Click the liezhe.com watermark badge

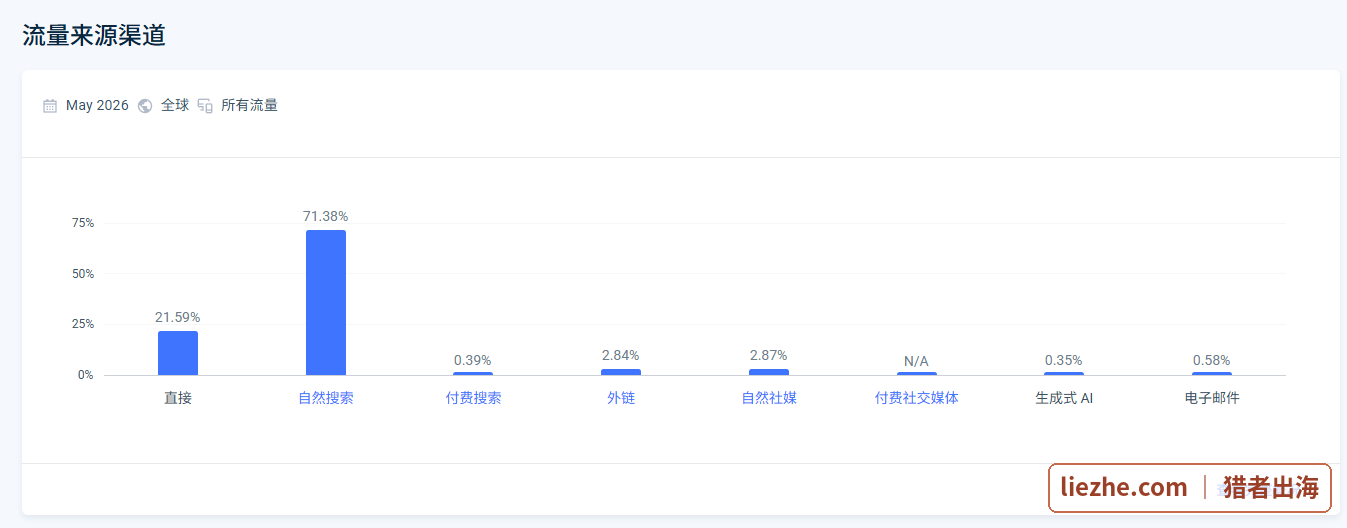(1190, 488)
